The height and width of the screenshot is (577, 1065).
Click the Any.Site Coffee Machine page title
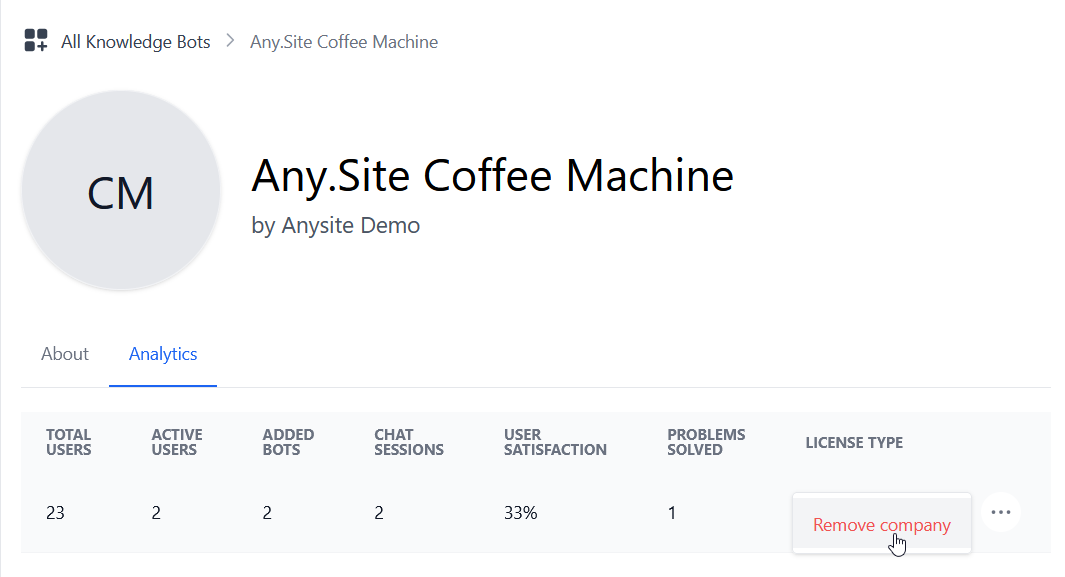coord(492,176)
